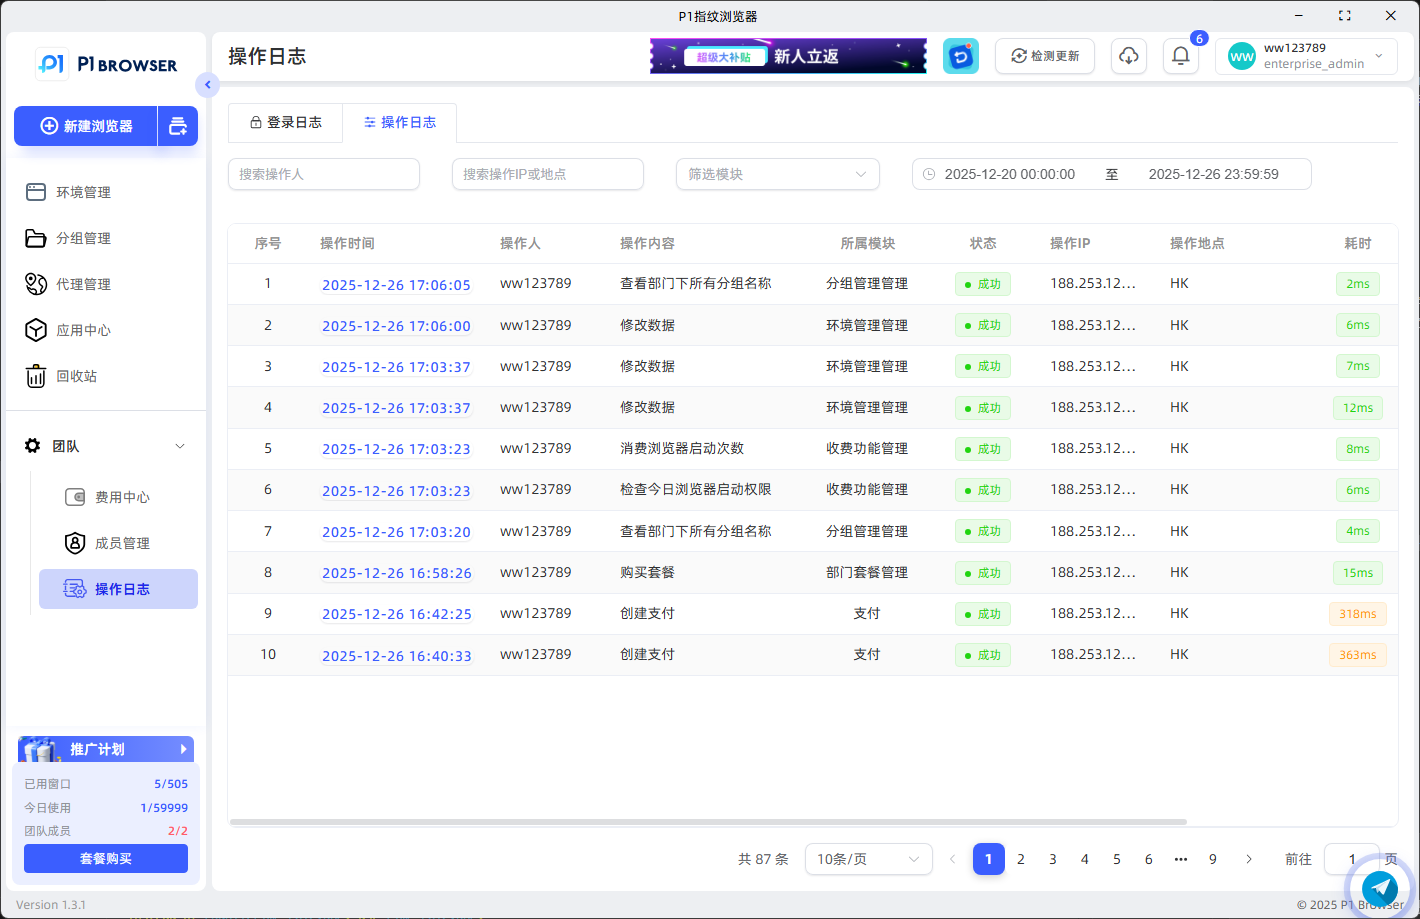Open 应用中心 in the sidebar
This screenshot has width=1420, height=919.
(x=83, y=330)
